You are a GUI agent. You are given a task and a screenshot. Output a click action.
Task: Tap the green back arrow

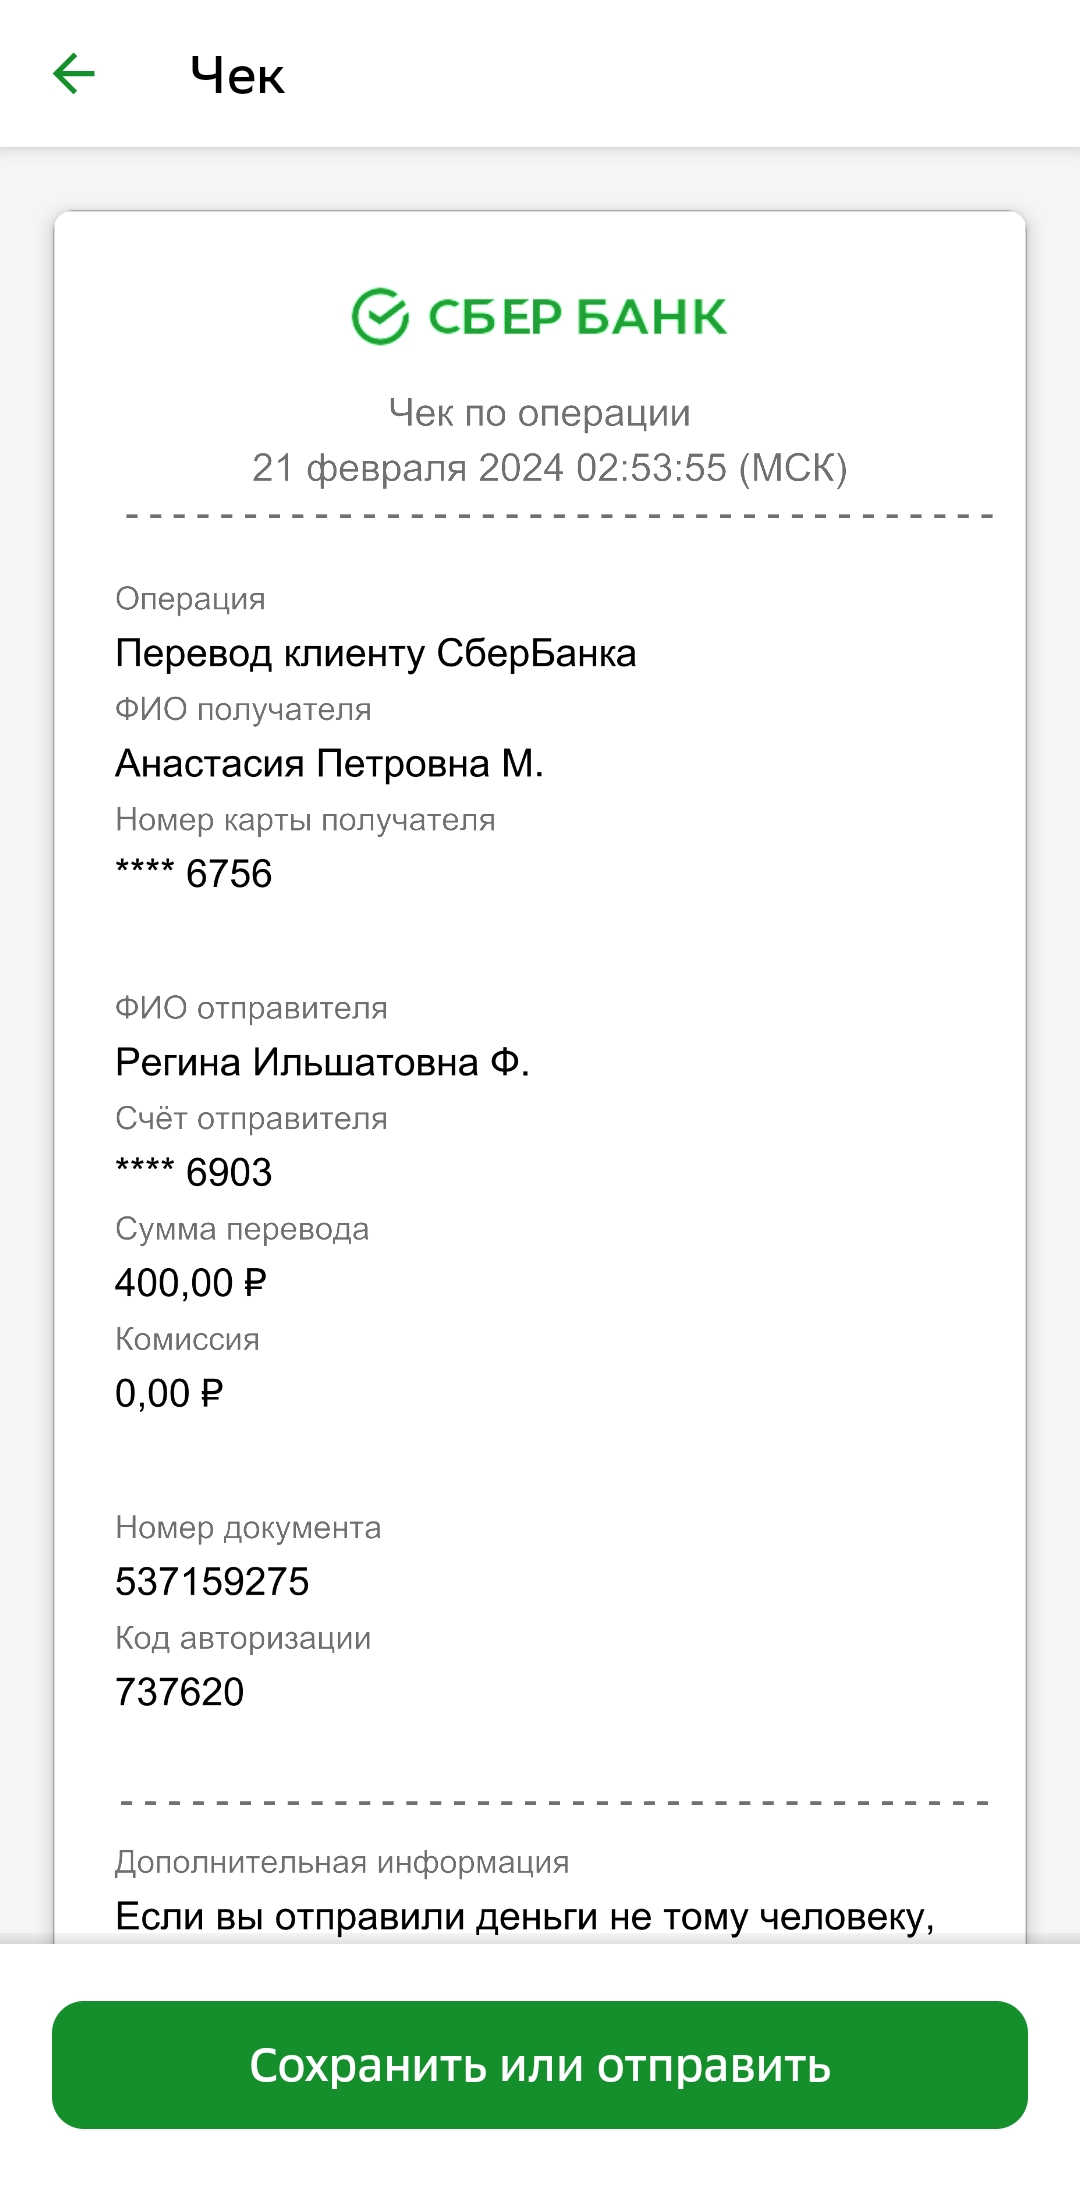74,74
